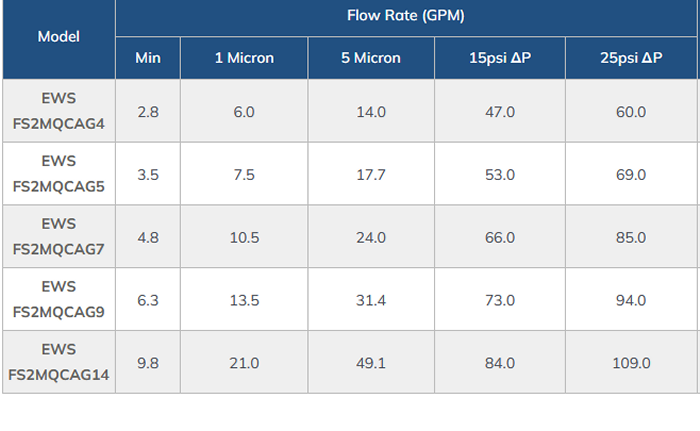Select the 1 Micron column header

click(x=244, y=58)
